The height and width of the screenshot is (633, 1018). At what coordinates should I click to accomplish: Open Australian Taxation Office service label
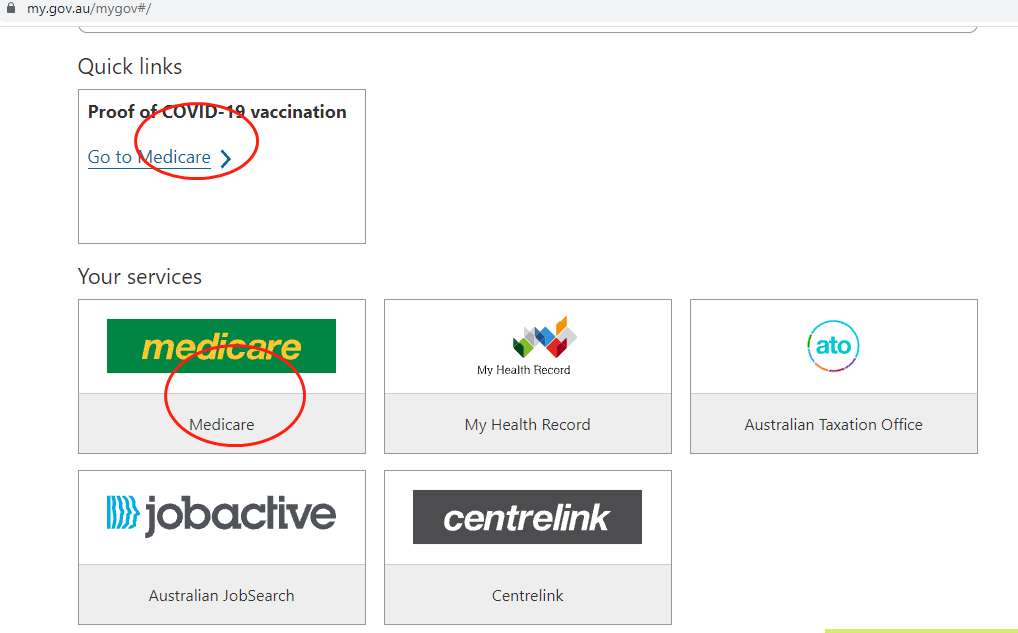tap(834, 425)
